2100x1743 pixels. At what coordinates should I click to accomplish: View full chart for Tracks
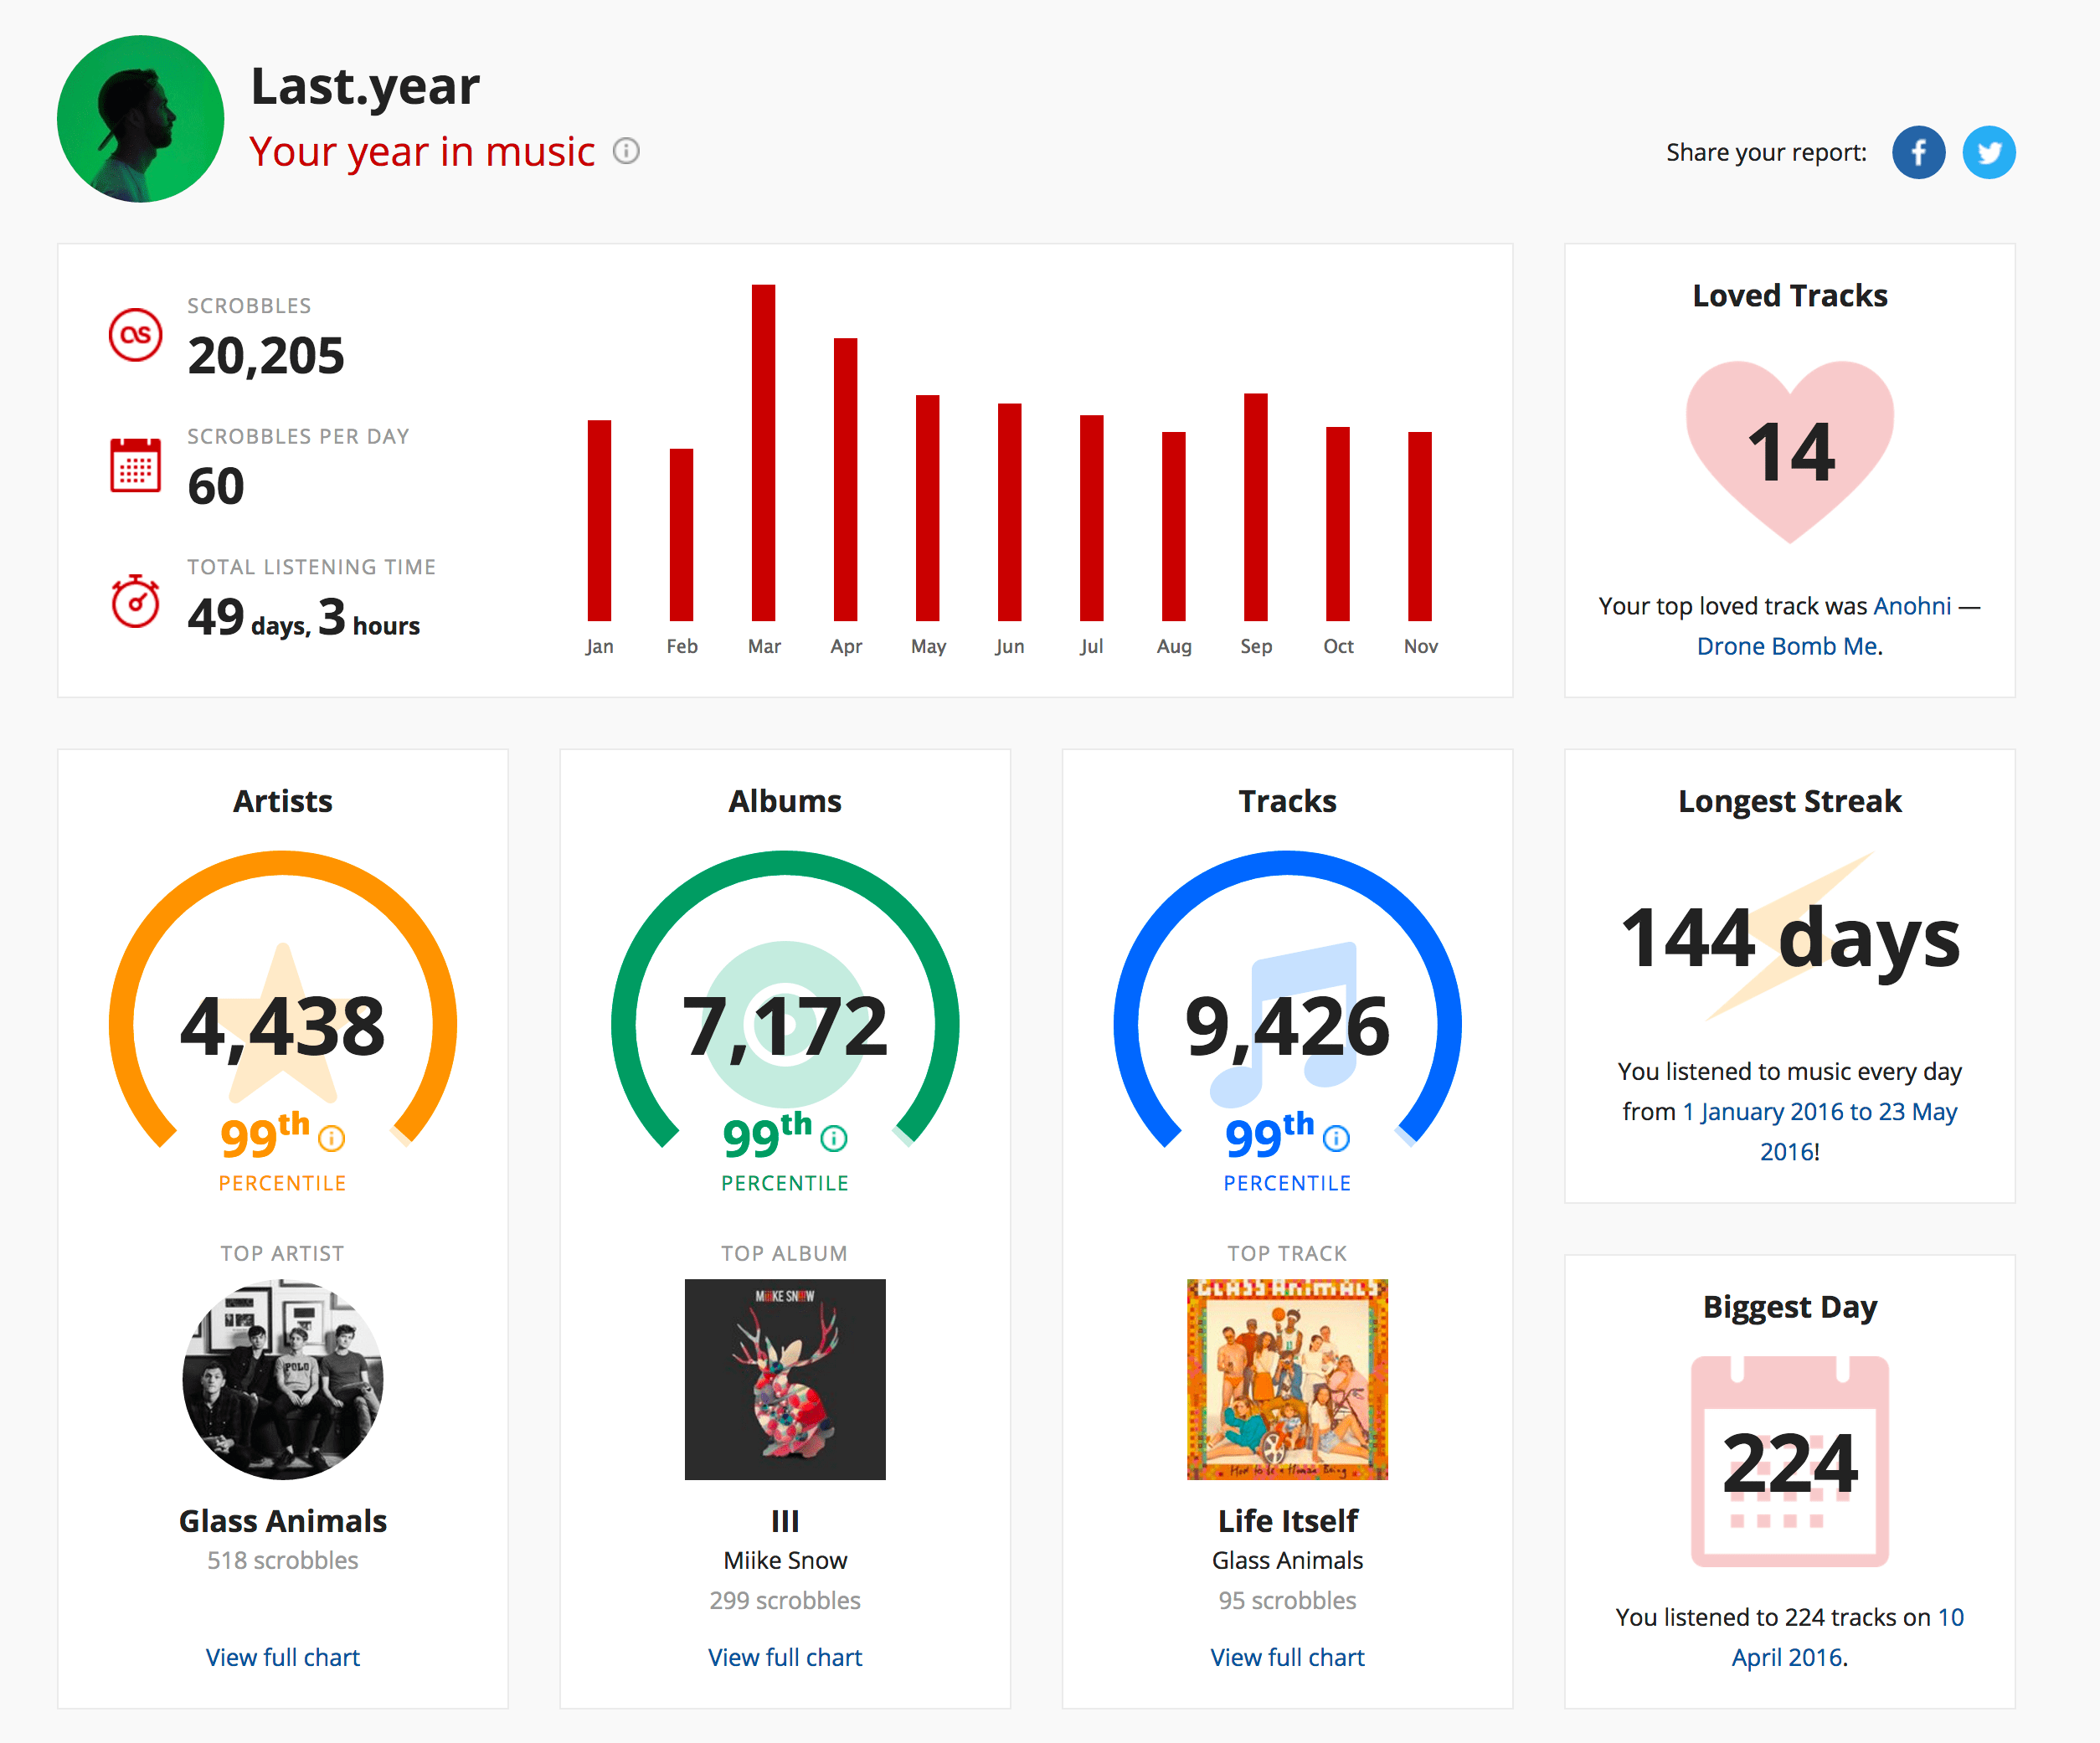1287,1657
